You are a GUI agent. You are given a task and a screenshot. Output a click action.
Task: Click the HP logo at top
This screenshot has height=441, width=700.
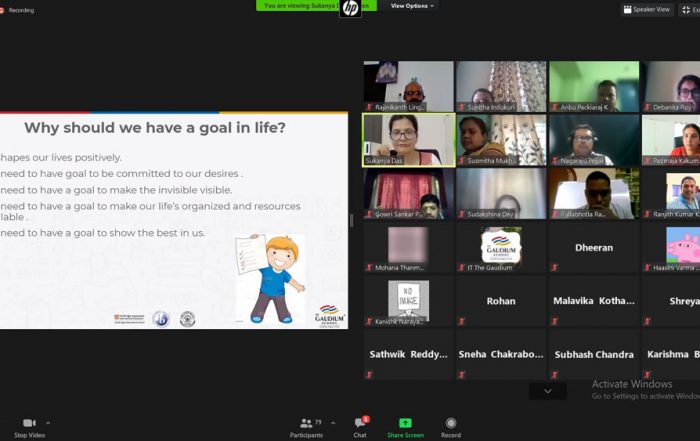coord(350,8)
